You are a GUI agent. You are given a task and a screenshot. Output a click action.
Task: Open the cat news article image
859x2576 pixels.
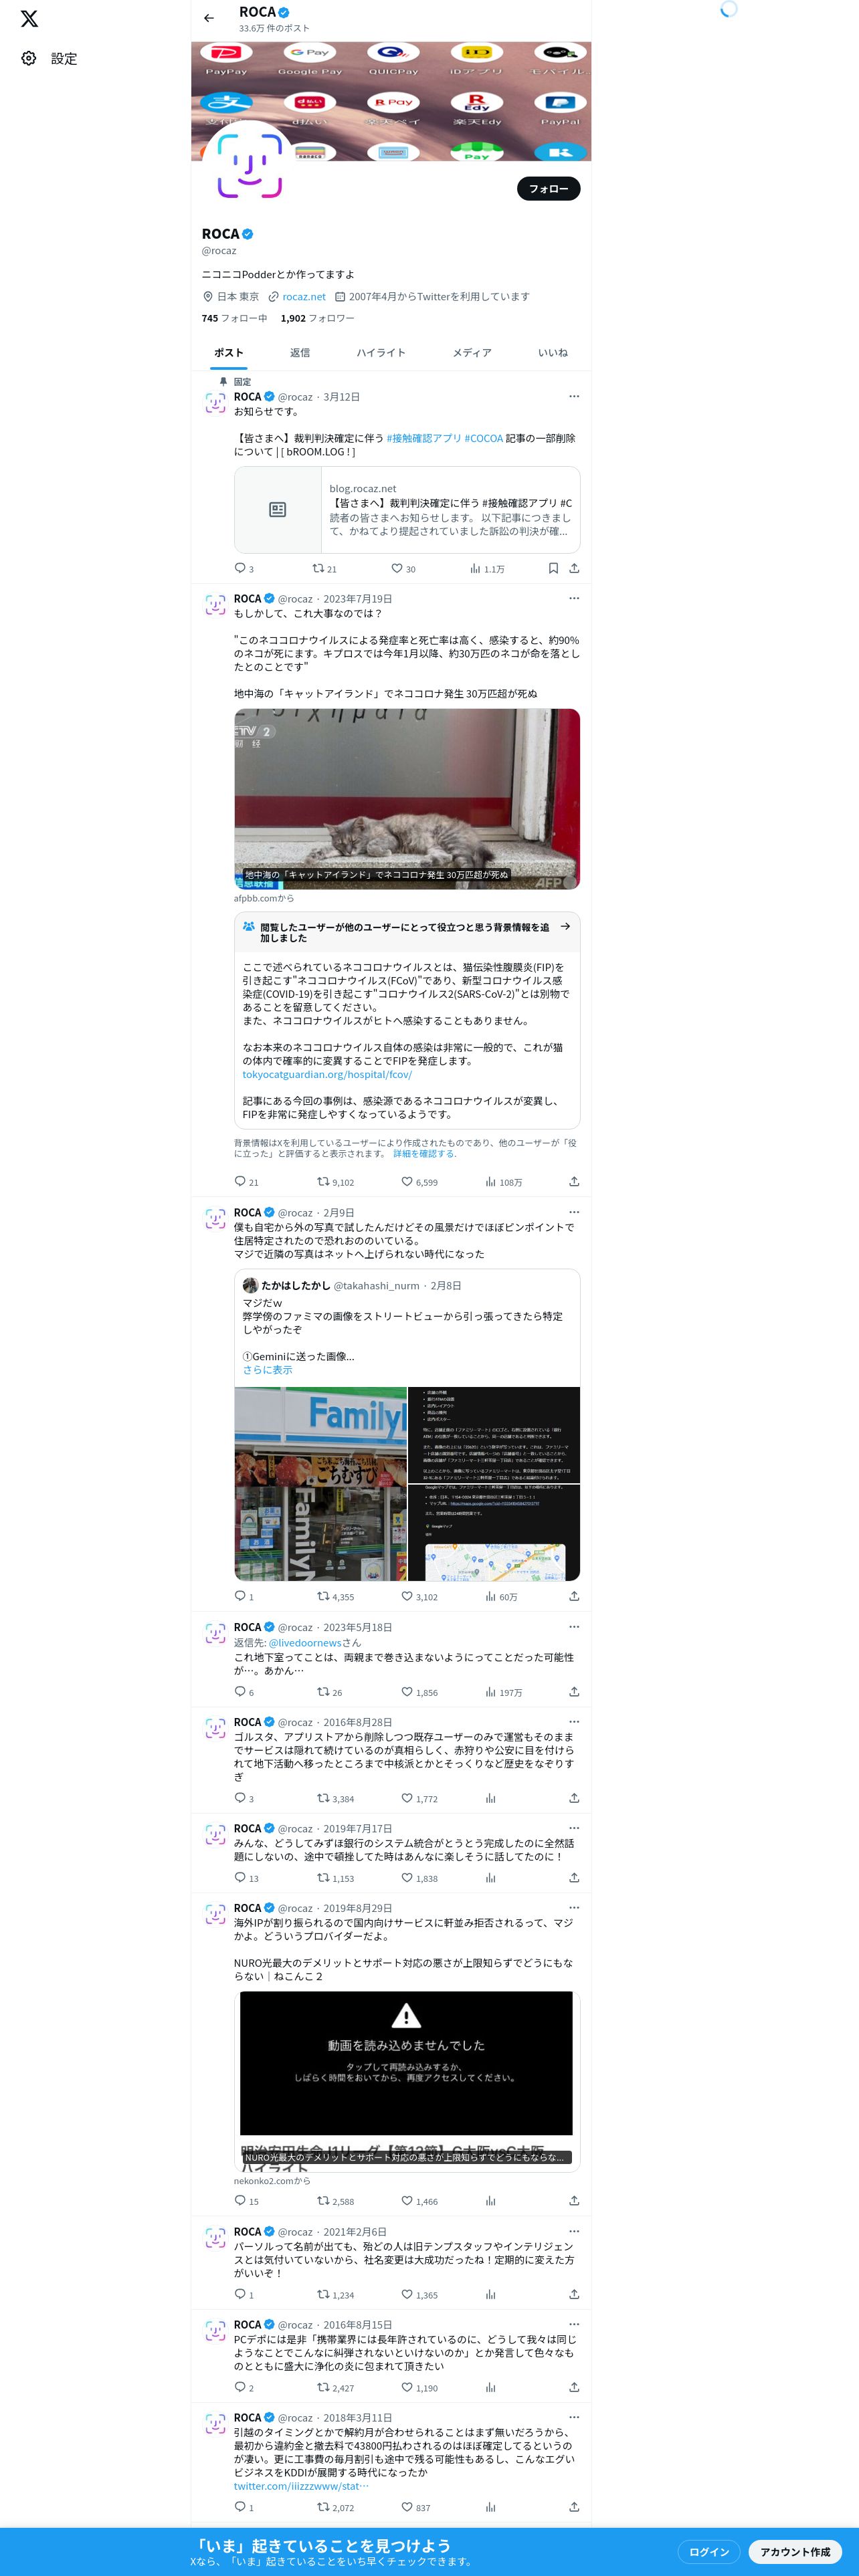pos(407,799)
